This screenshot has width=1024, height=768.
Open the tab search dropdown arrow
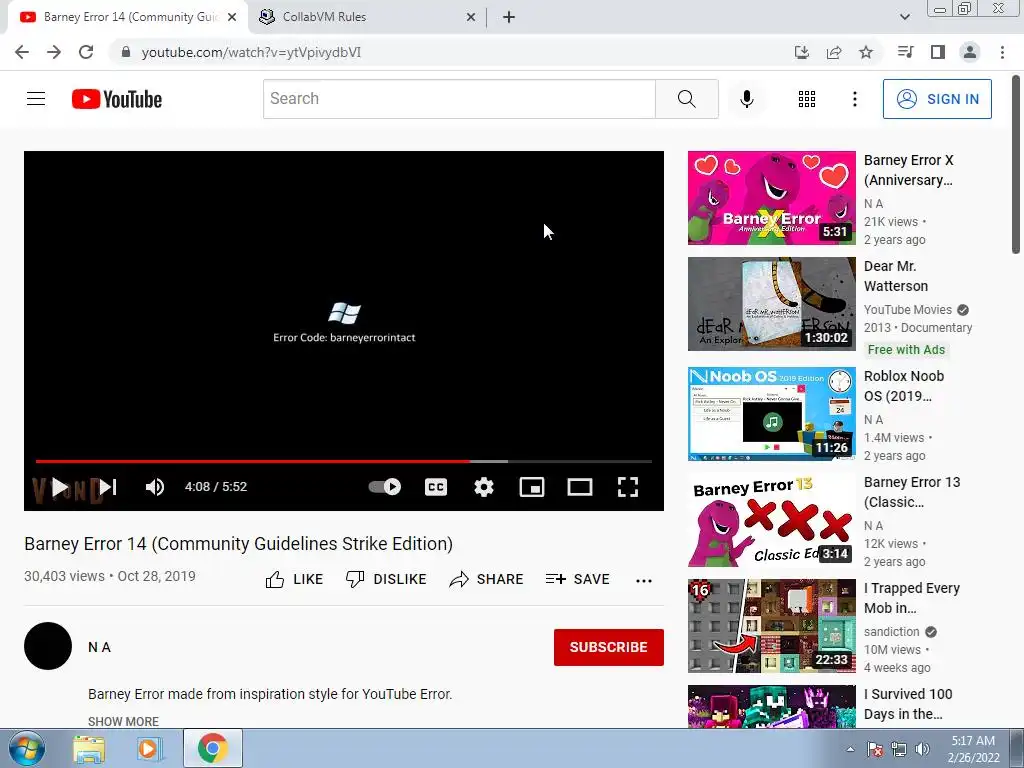[904, 17]
